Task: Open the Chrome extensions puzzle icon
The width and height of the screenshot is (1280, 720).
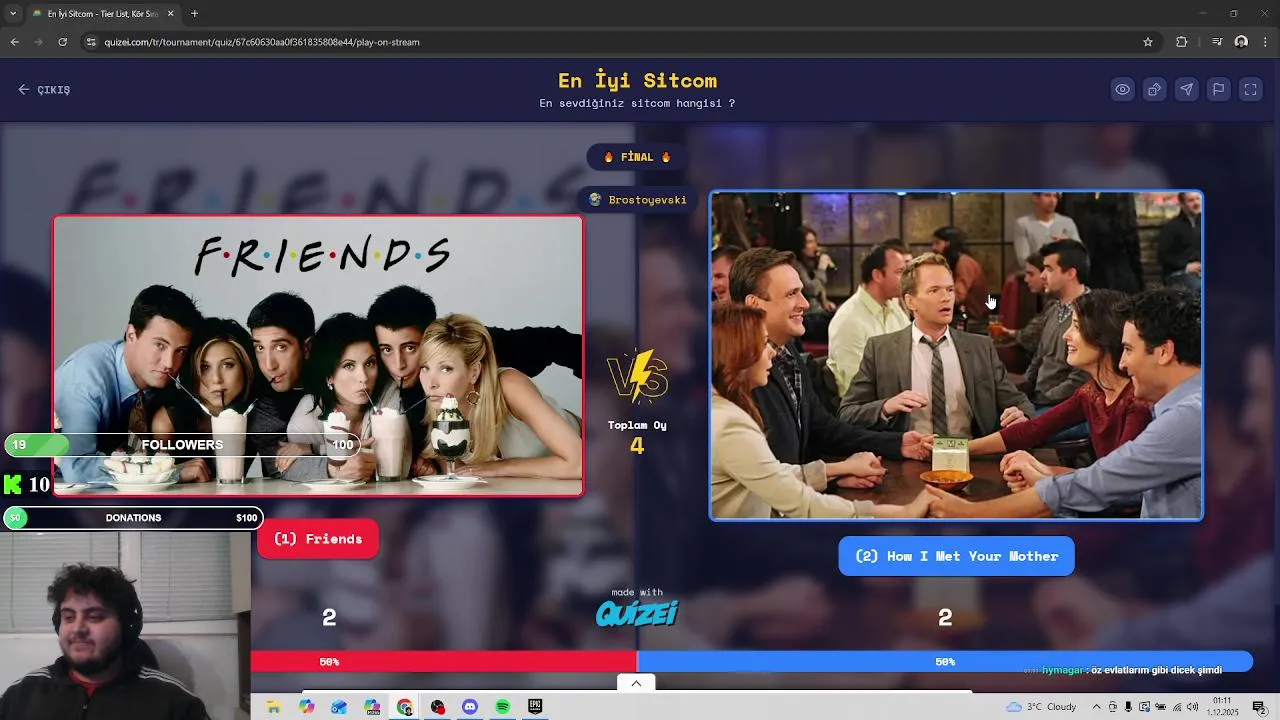Action: click(1182, 42)
